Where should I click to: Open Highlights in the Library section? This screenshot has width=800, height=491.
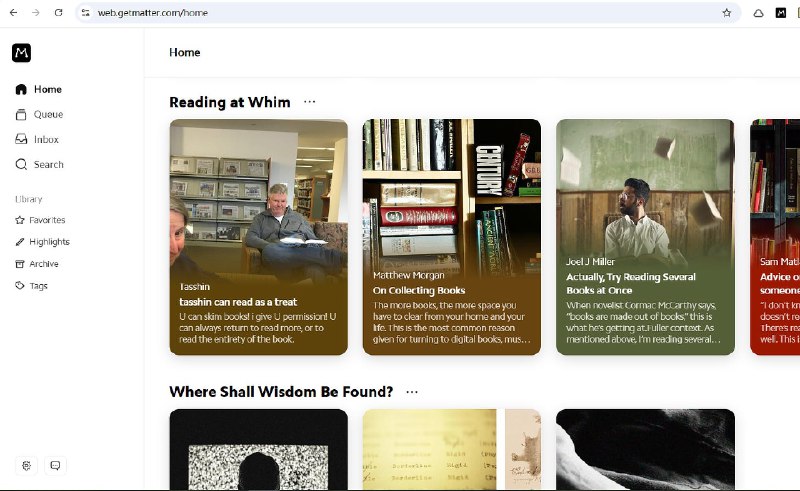(x=49, y=242)
